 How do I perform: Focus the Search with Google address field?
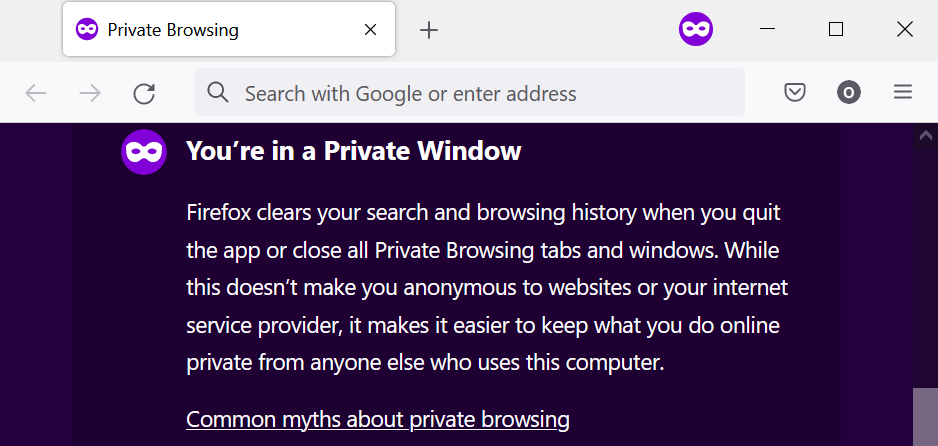tap(469, 92)
